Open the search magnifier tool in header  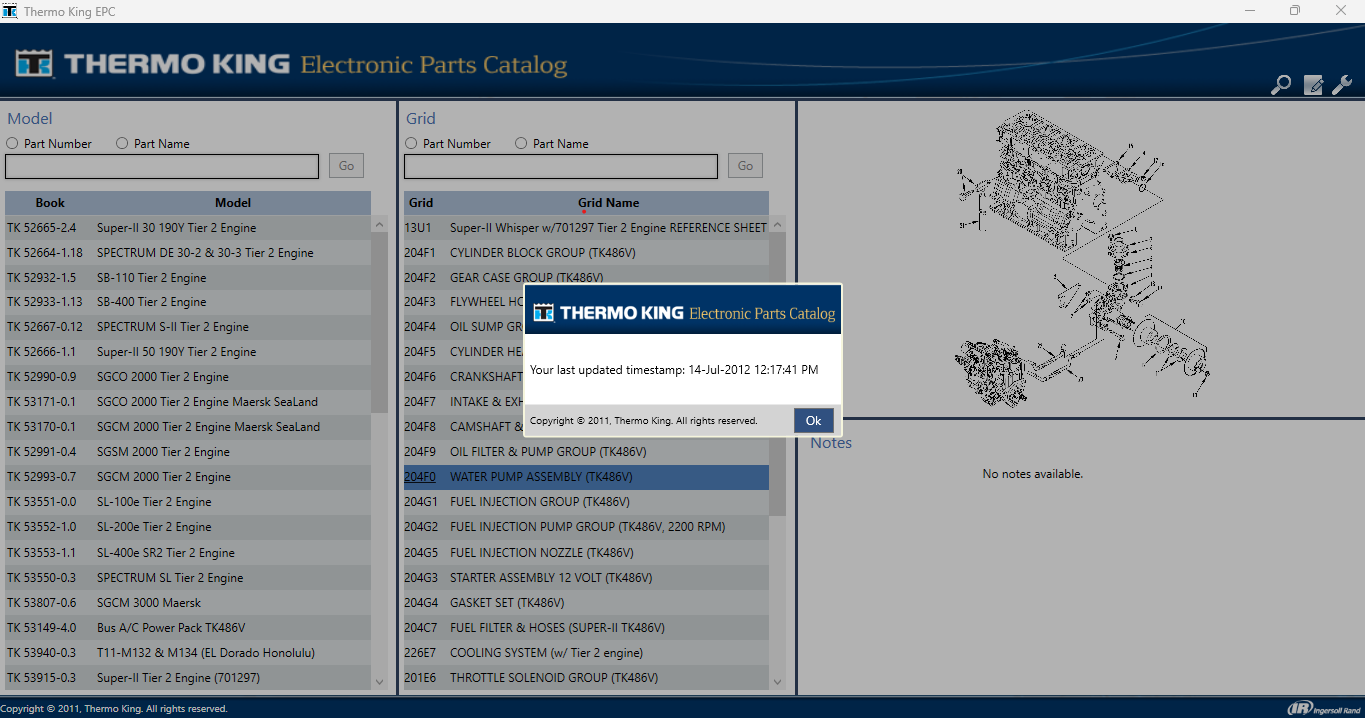tap(1281, 85)
